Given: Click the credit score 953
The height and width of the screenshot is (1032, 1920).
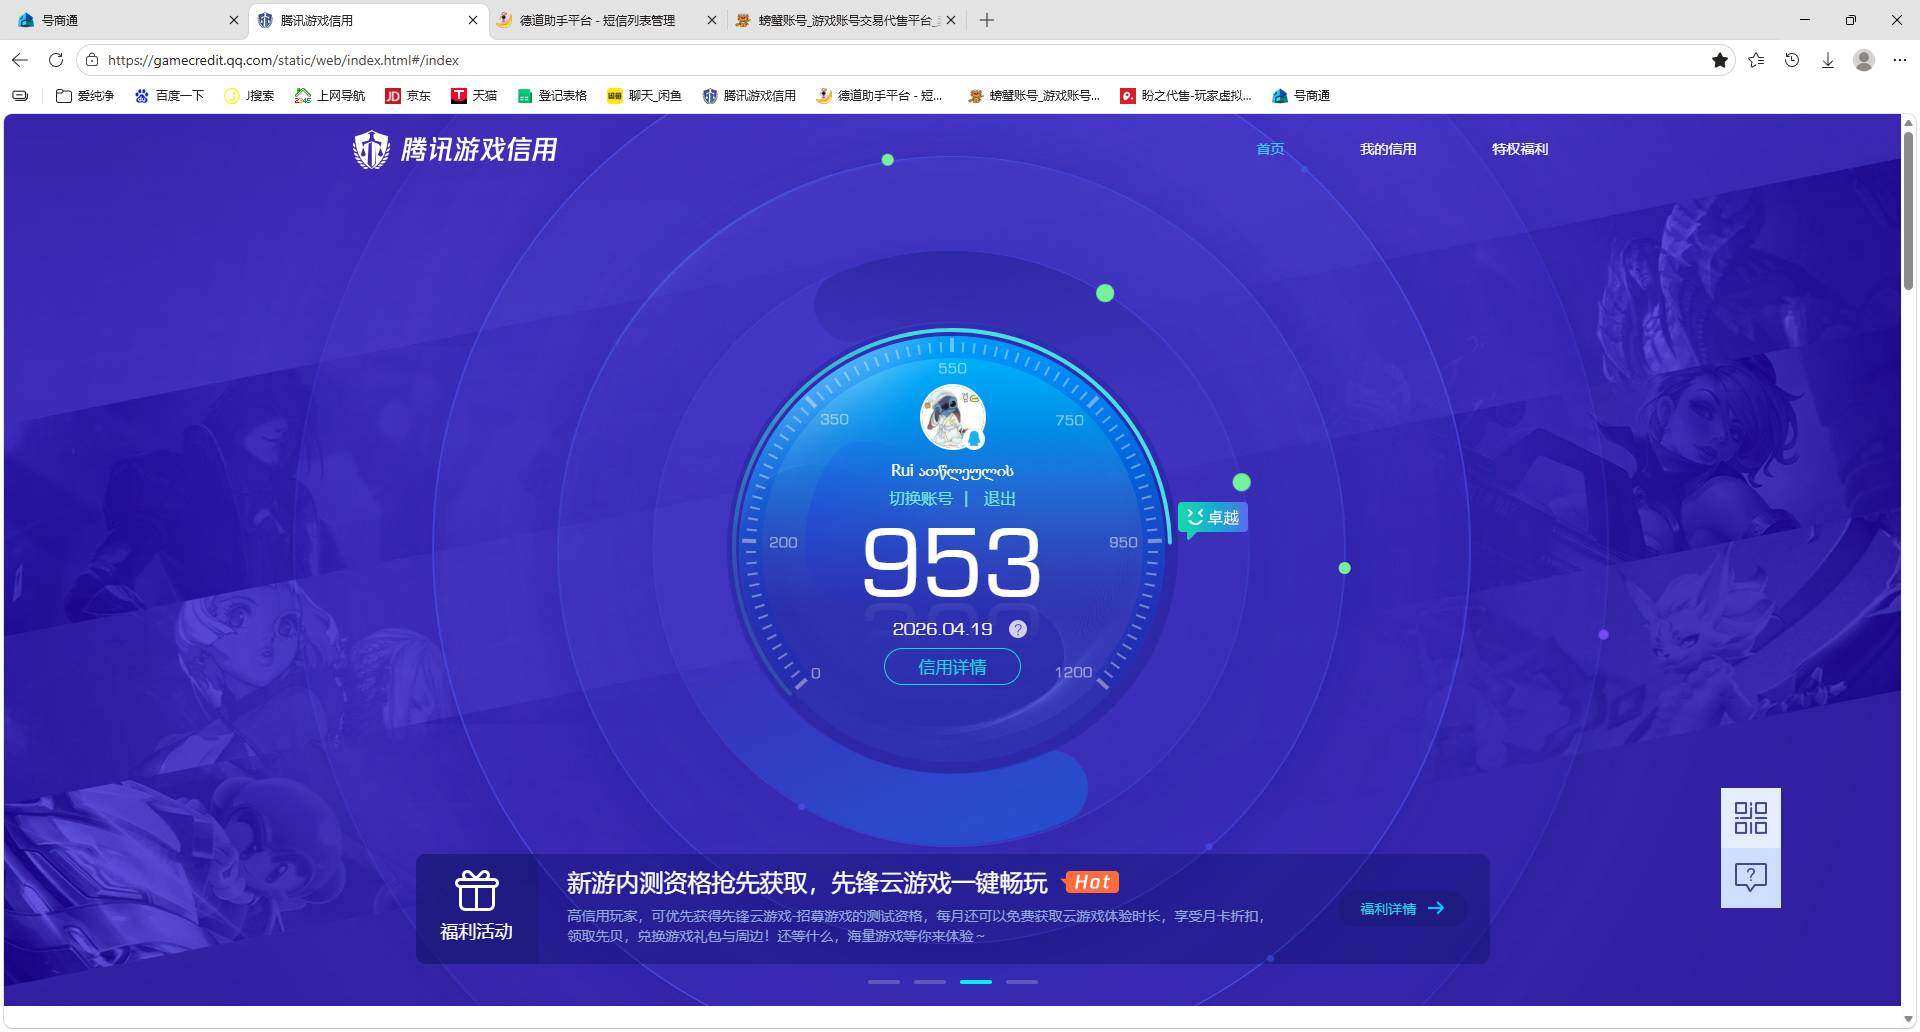Looking at the screenshot, I should 951,562.
